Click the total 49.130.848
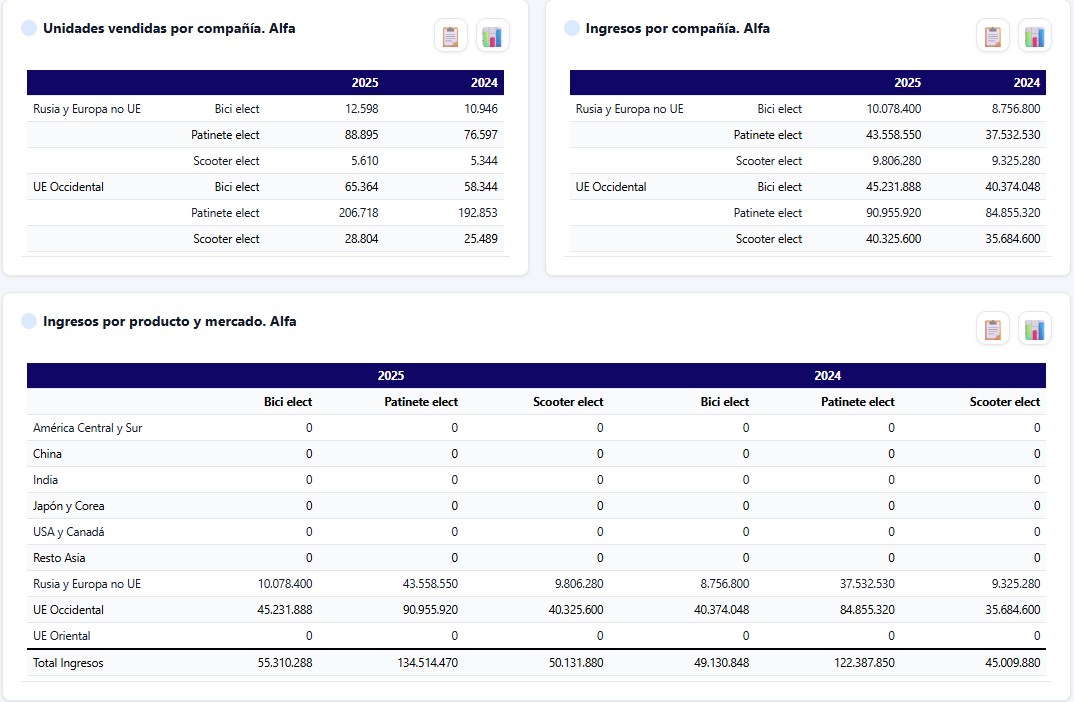The height and width of the screenshot is (702, 1074). [x=721, y=663]
